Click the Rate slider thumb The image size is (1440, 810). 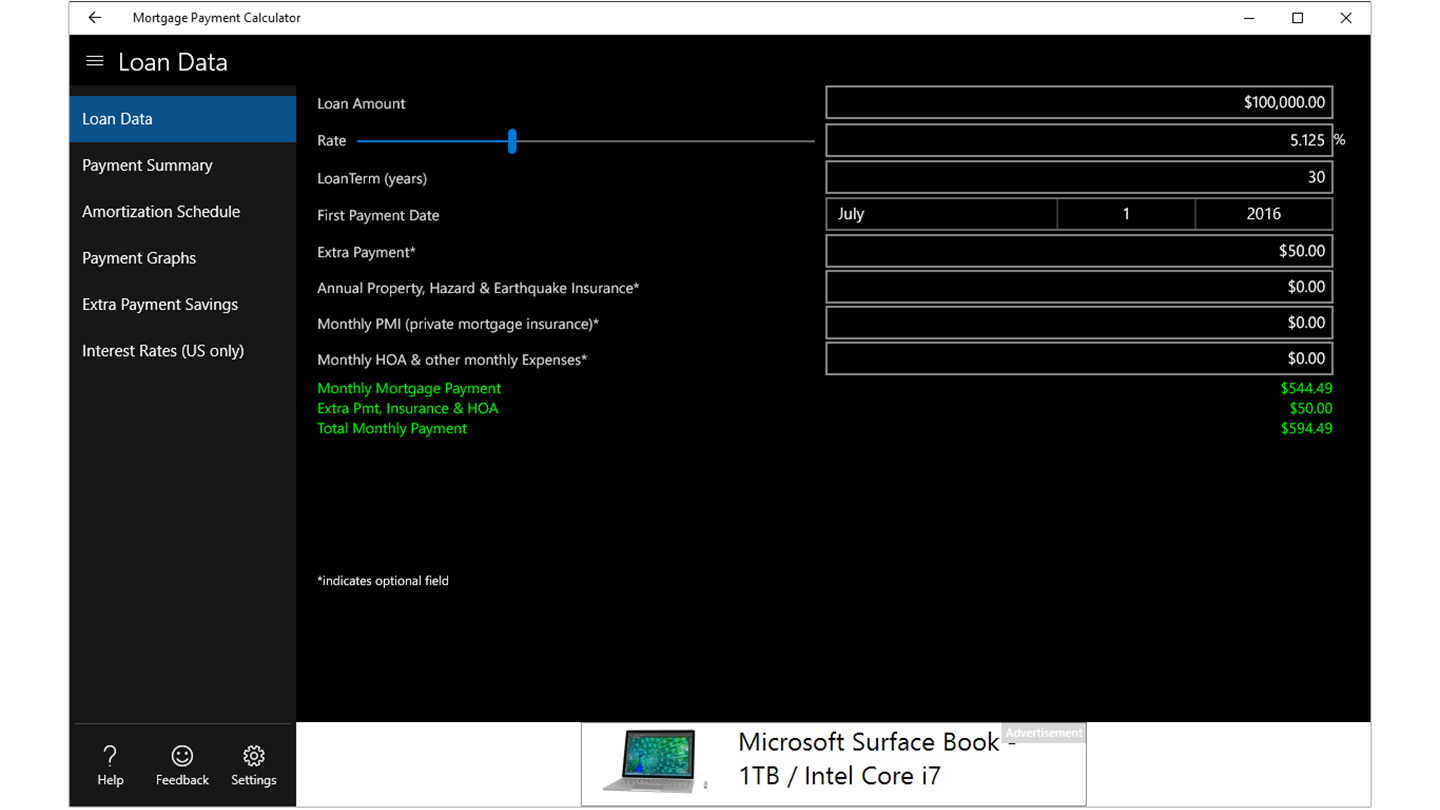click(x=512, y=141)
